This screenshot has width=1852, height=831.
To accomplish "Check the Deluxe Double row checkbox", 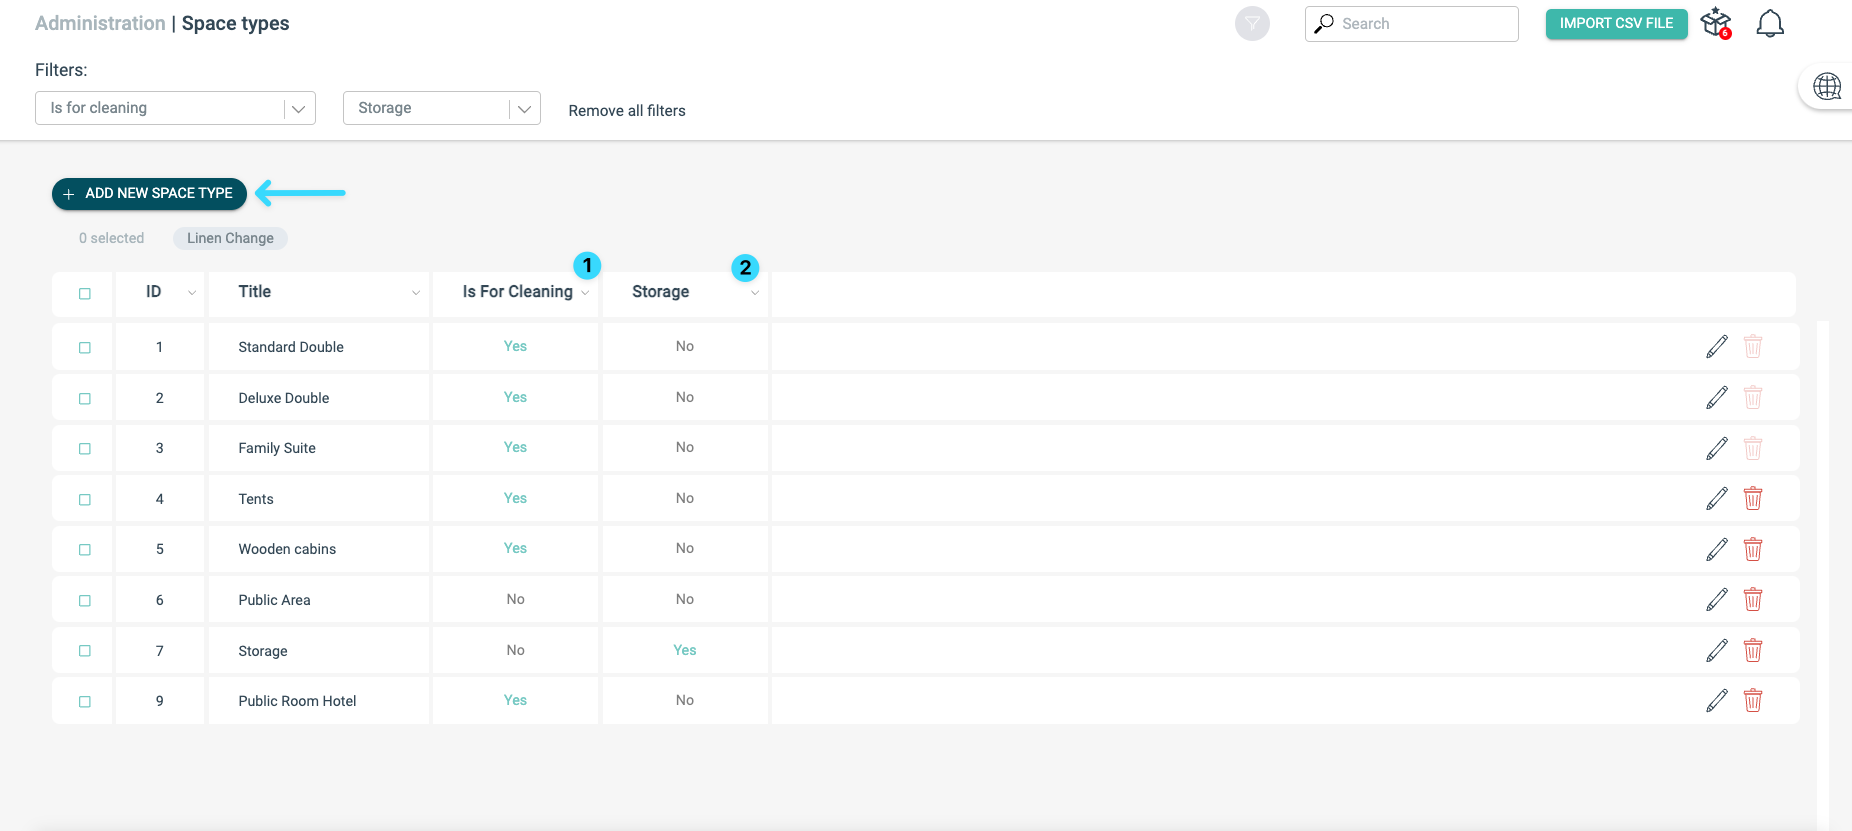I will (85, 398).
